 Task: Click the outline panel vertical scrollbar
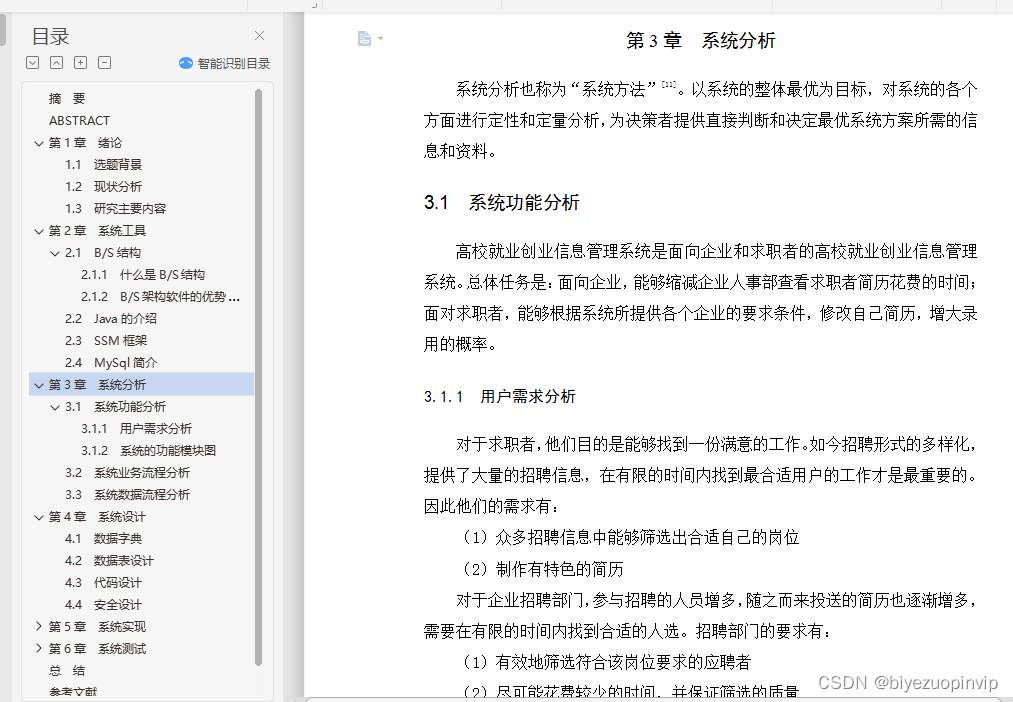[258, 377]
